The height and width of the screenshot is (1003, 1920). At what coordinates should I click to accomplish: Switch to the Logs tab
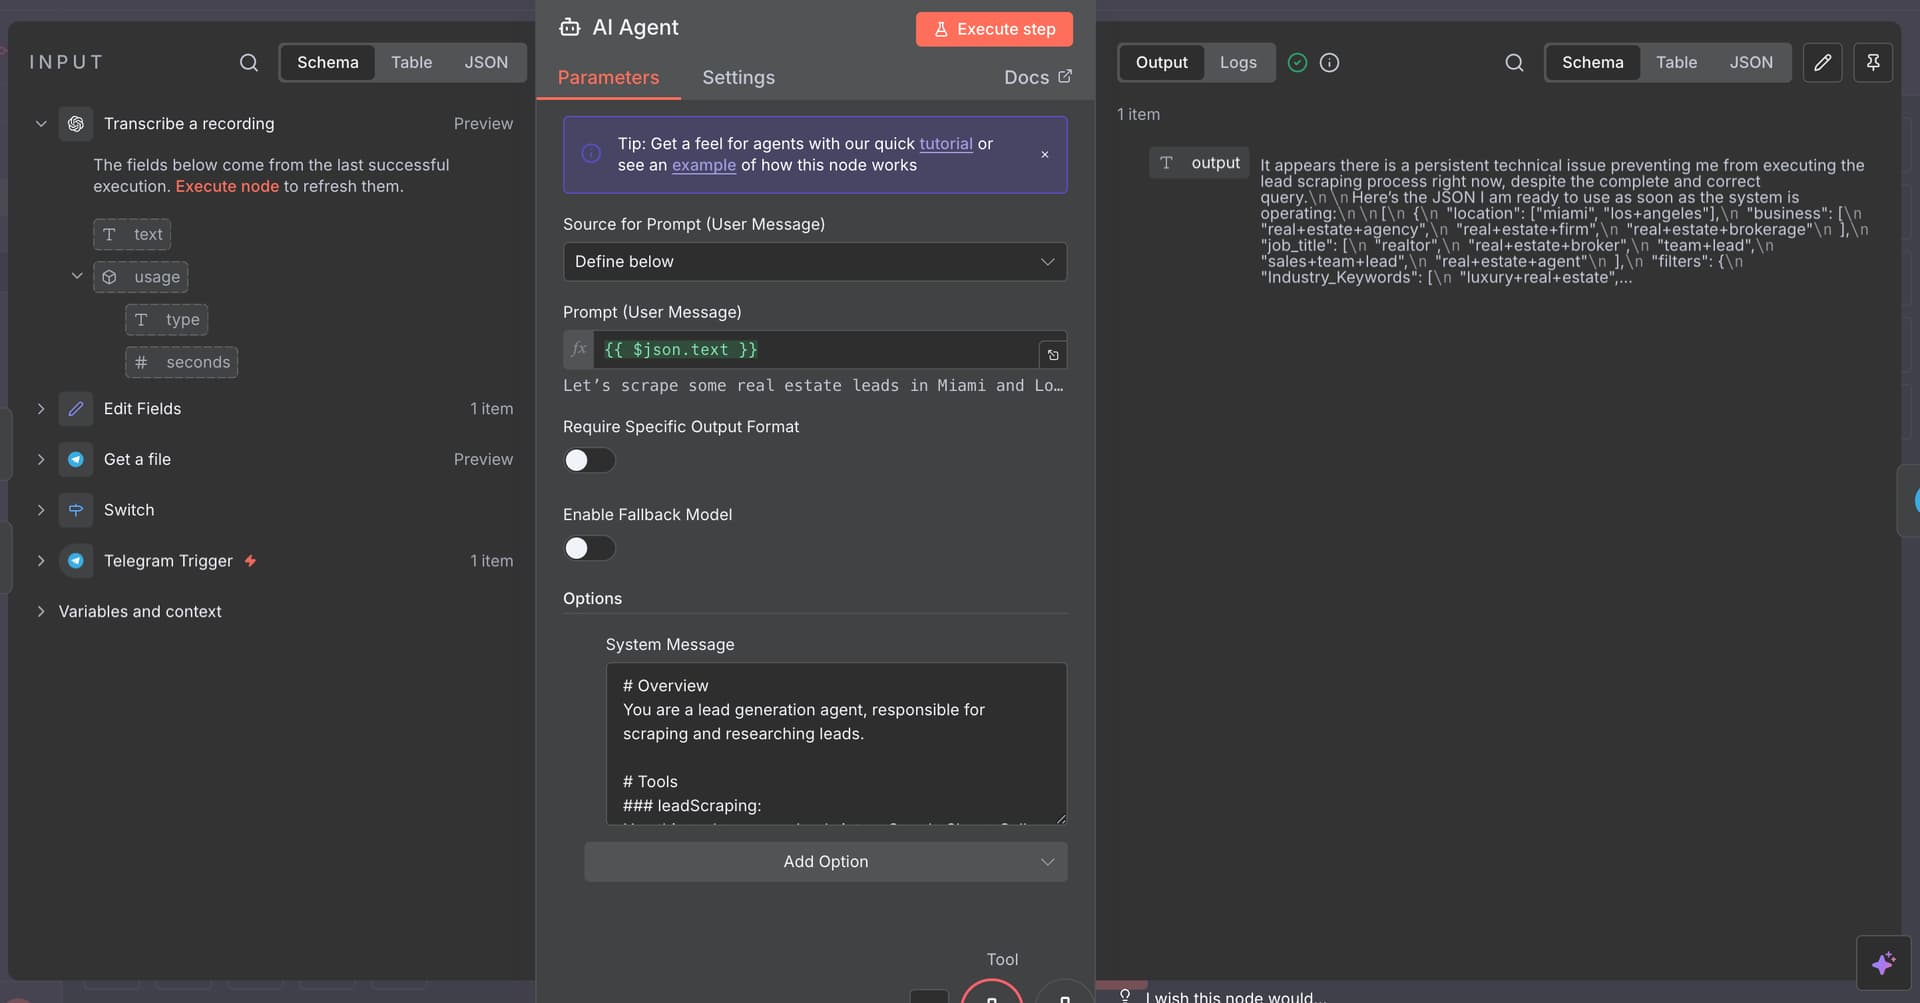[x=1237, y=62]
